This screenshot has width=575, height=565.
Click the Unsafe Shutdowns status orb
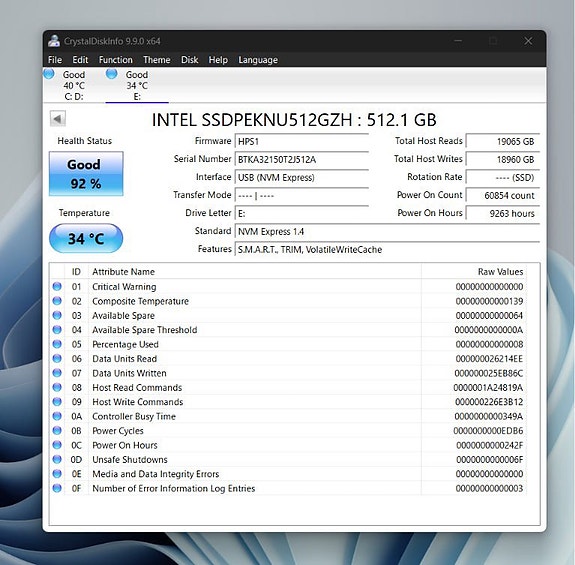pyautogui.click(x=57, y=459)
